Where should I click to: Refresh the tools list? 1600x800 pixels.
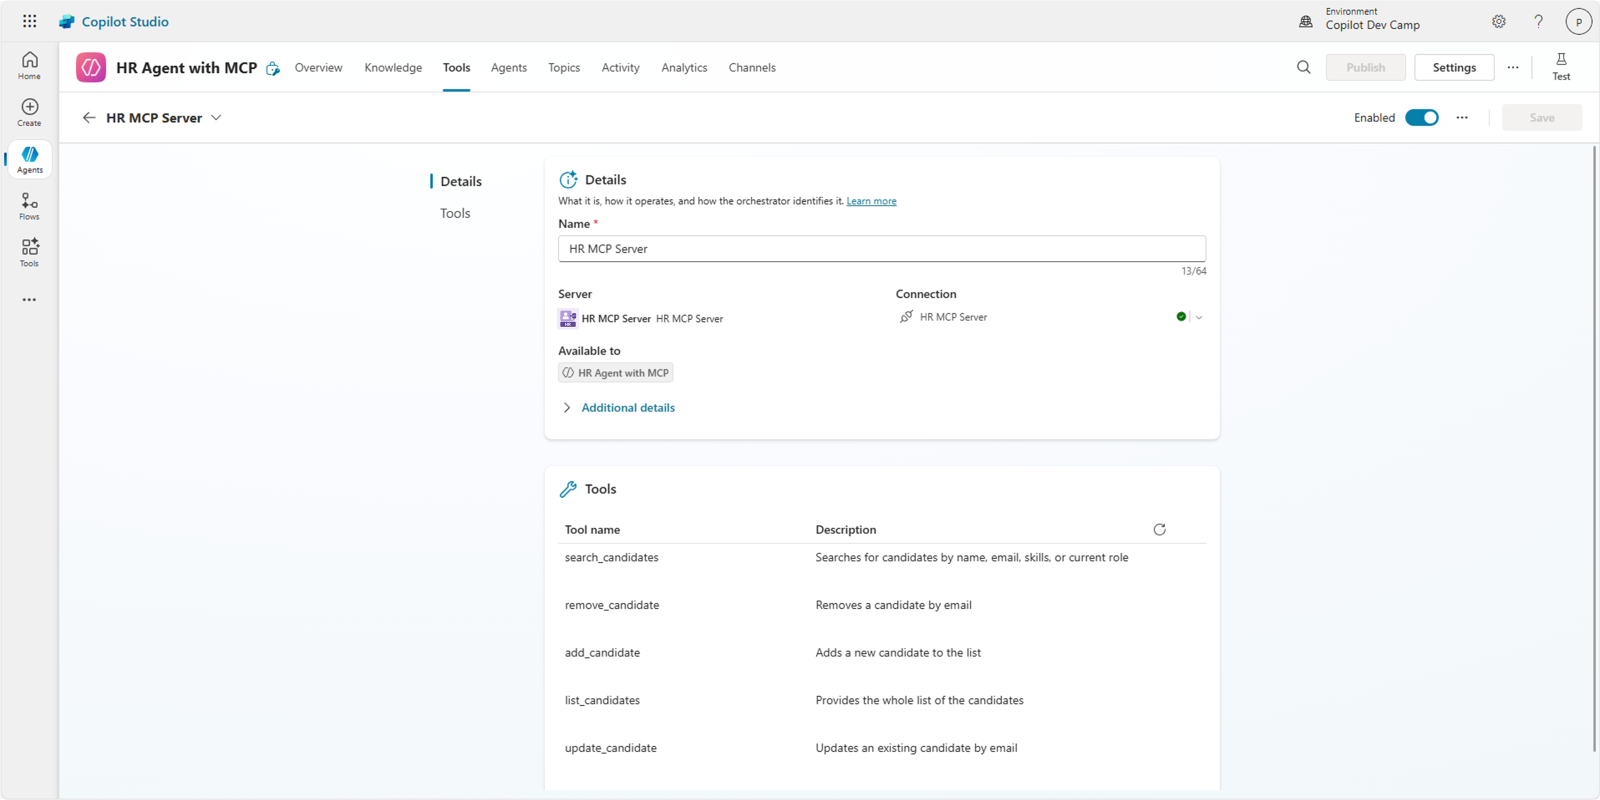(1160, 529)
